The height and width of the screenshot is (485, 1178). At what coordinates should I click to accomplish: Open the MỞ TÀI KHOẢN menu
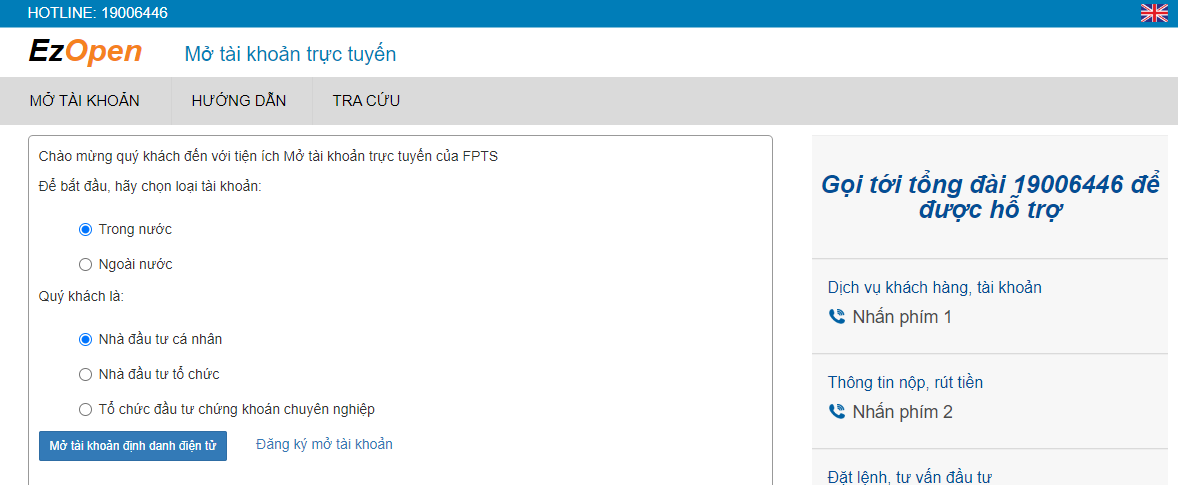[85, 101]
